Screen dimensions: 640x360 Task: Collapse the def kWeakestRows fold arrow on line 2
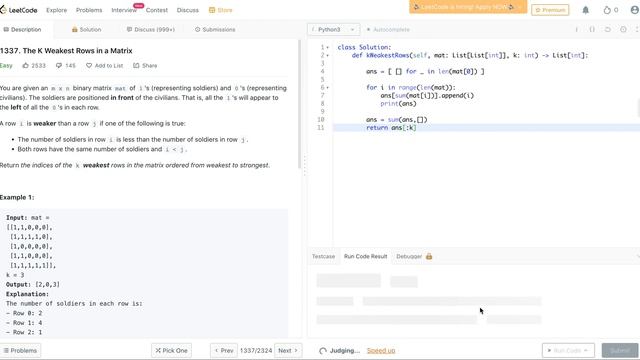(x=327, y=56)
